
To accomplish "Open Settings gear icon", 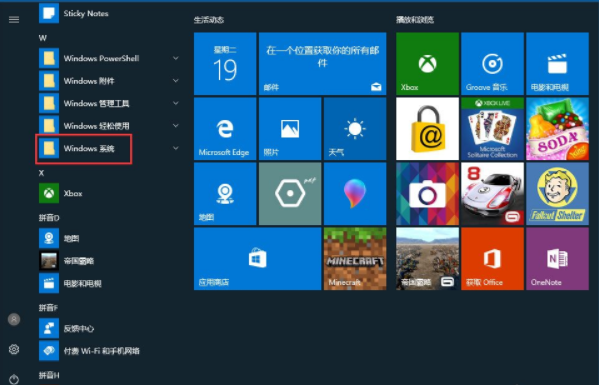I will 14,349.
